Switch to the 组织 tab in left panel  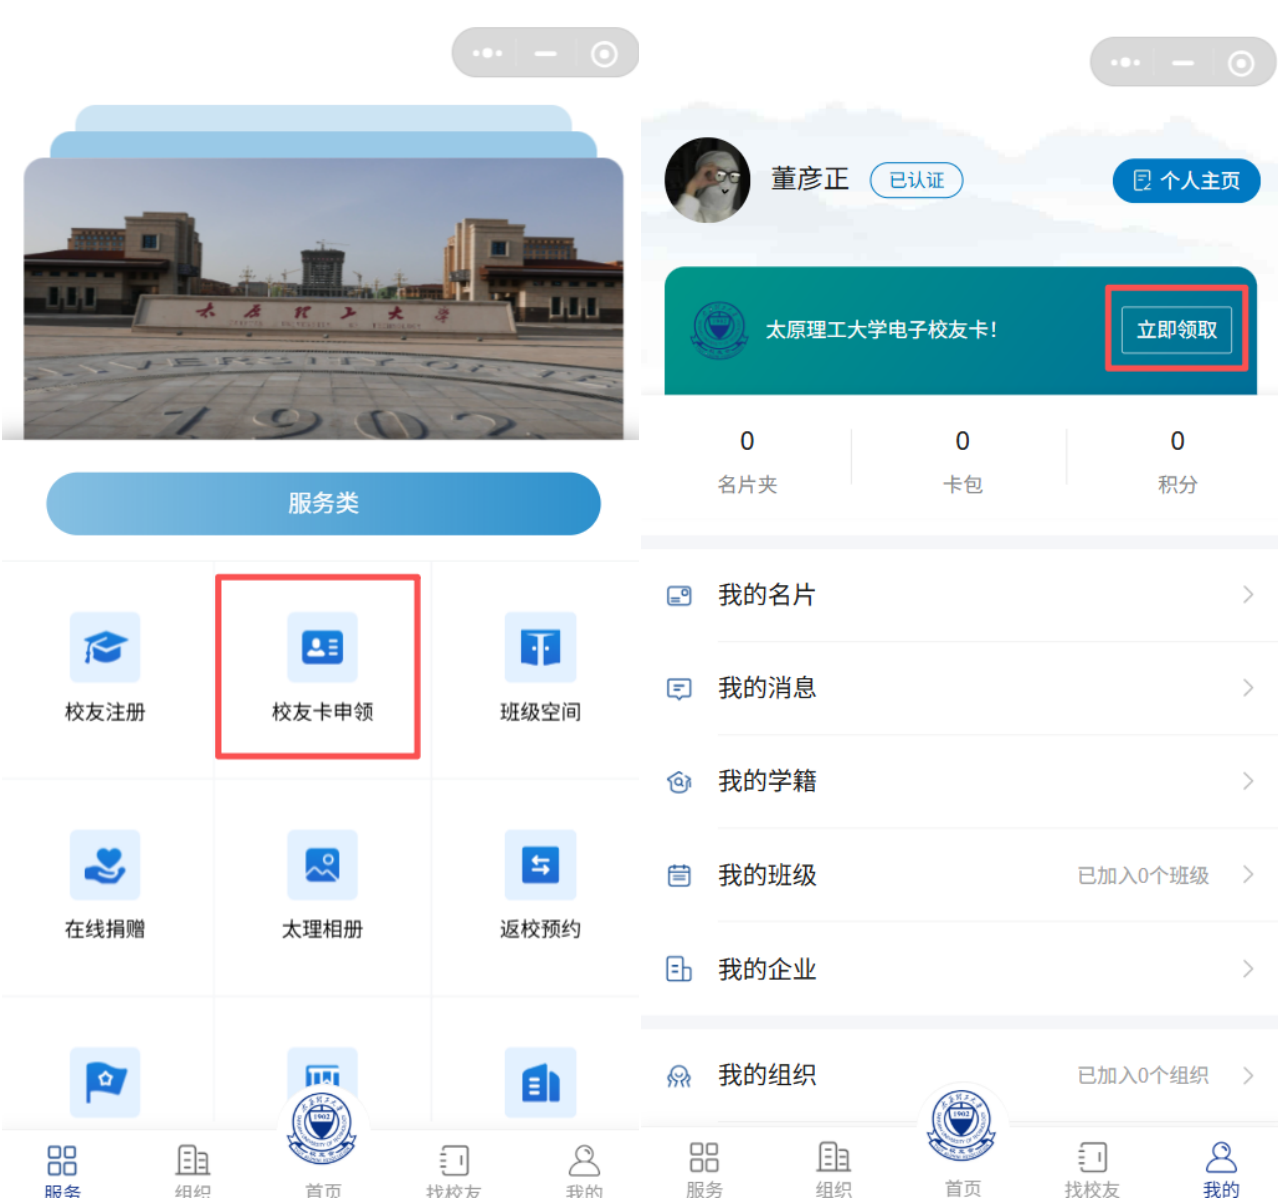192,1170
